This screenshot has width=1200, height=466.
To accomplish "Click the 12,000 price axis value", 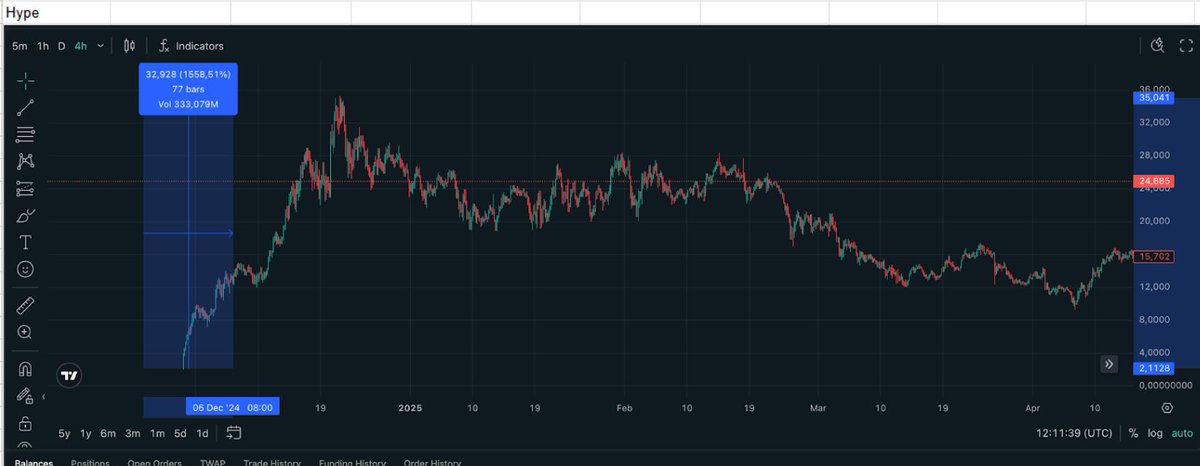I will (x=1156, y=287).
